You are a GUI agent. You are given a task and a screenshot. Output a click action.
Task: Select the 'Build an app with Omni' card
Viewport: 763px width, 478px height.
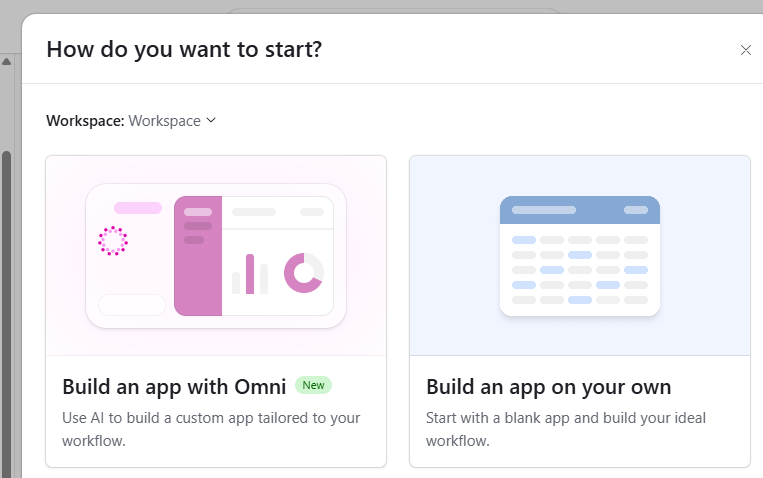pyautogui.click(x=216, y=312)
